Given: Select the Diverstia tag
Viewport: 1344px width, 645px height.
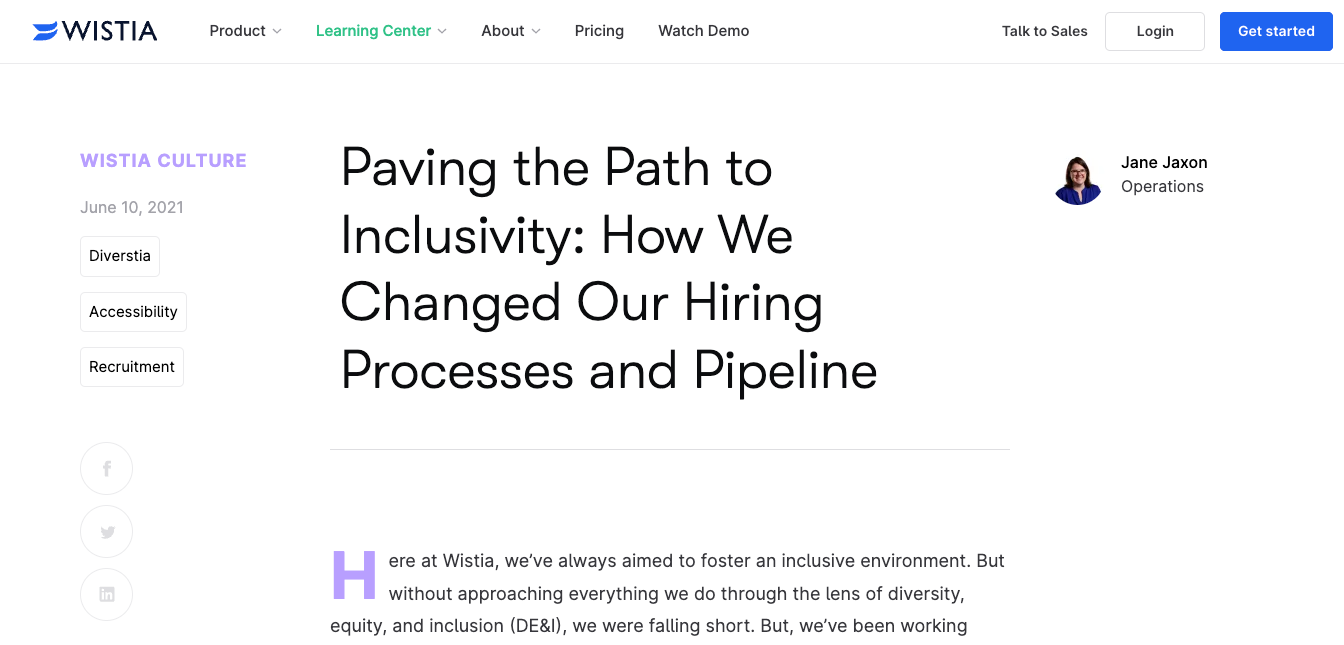Looking at the screenshot, I should pos(119,256).
